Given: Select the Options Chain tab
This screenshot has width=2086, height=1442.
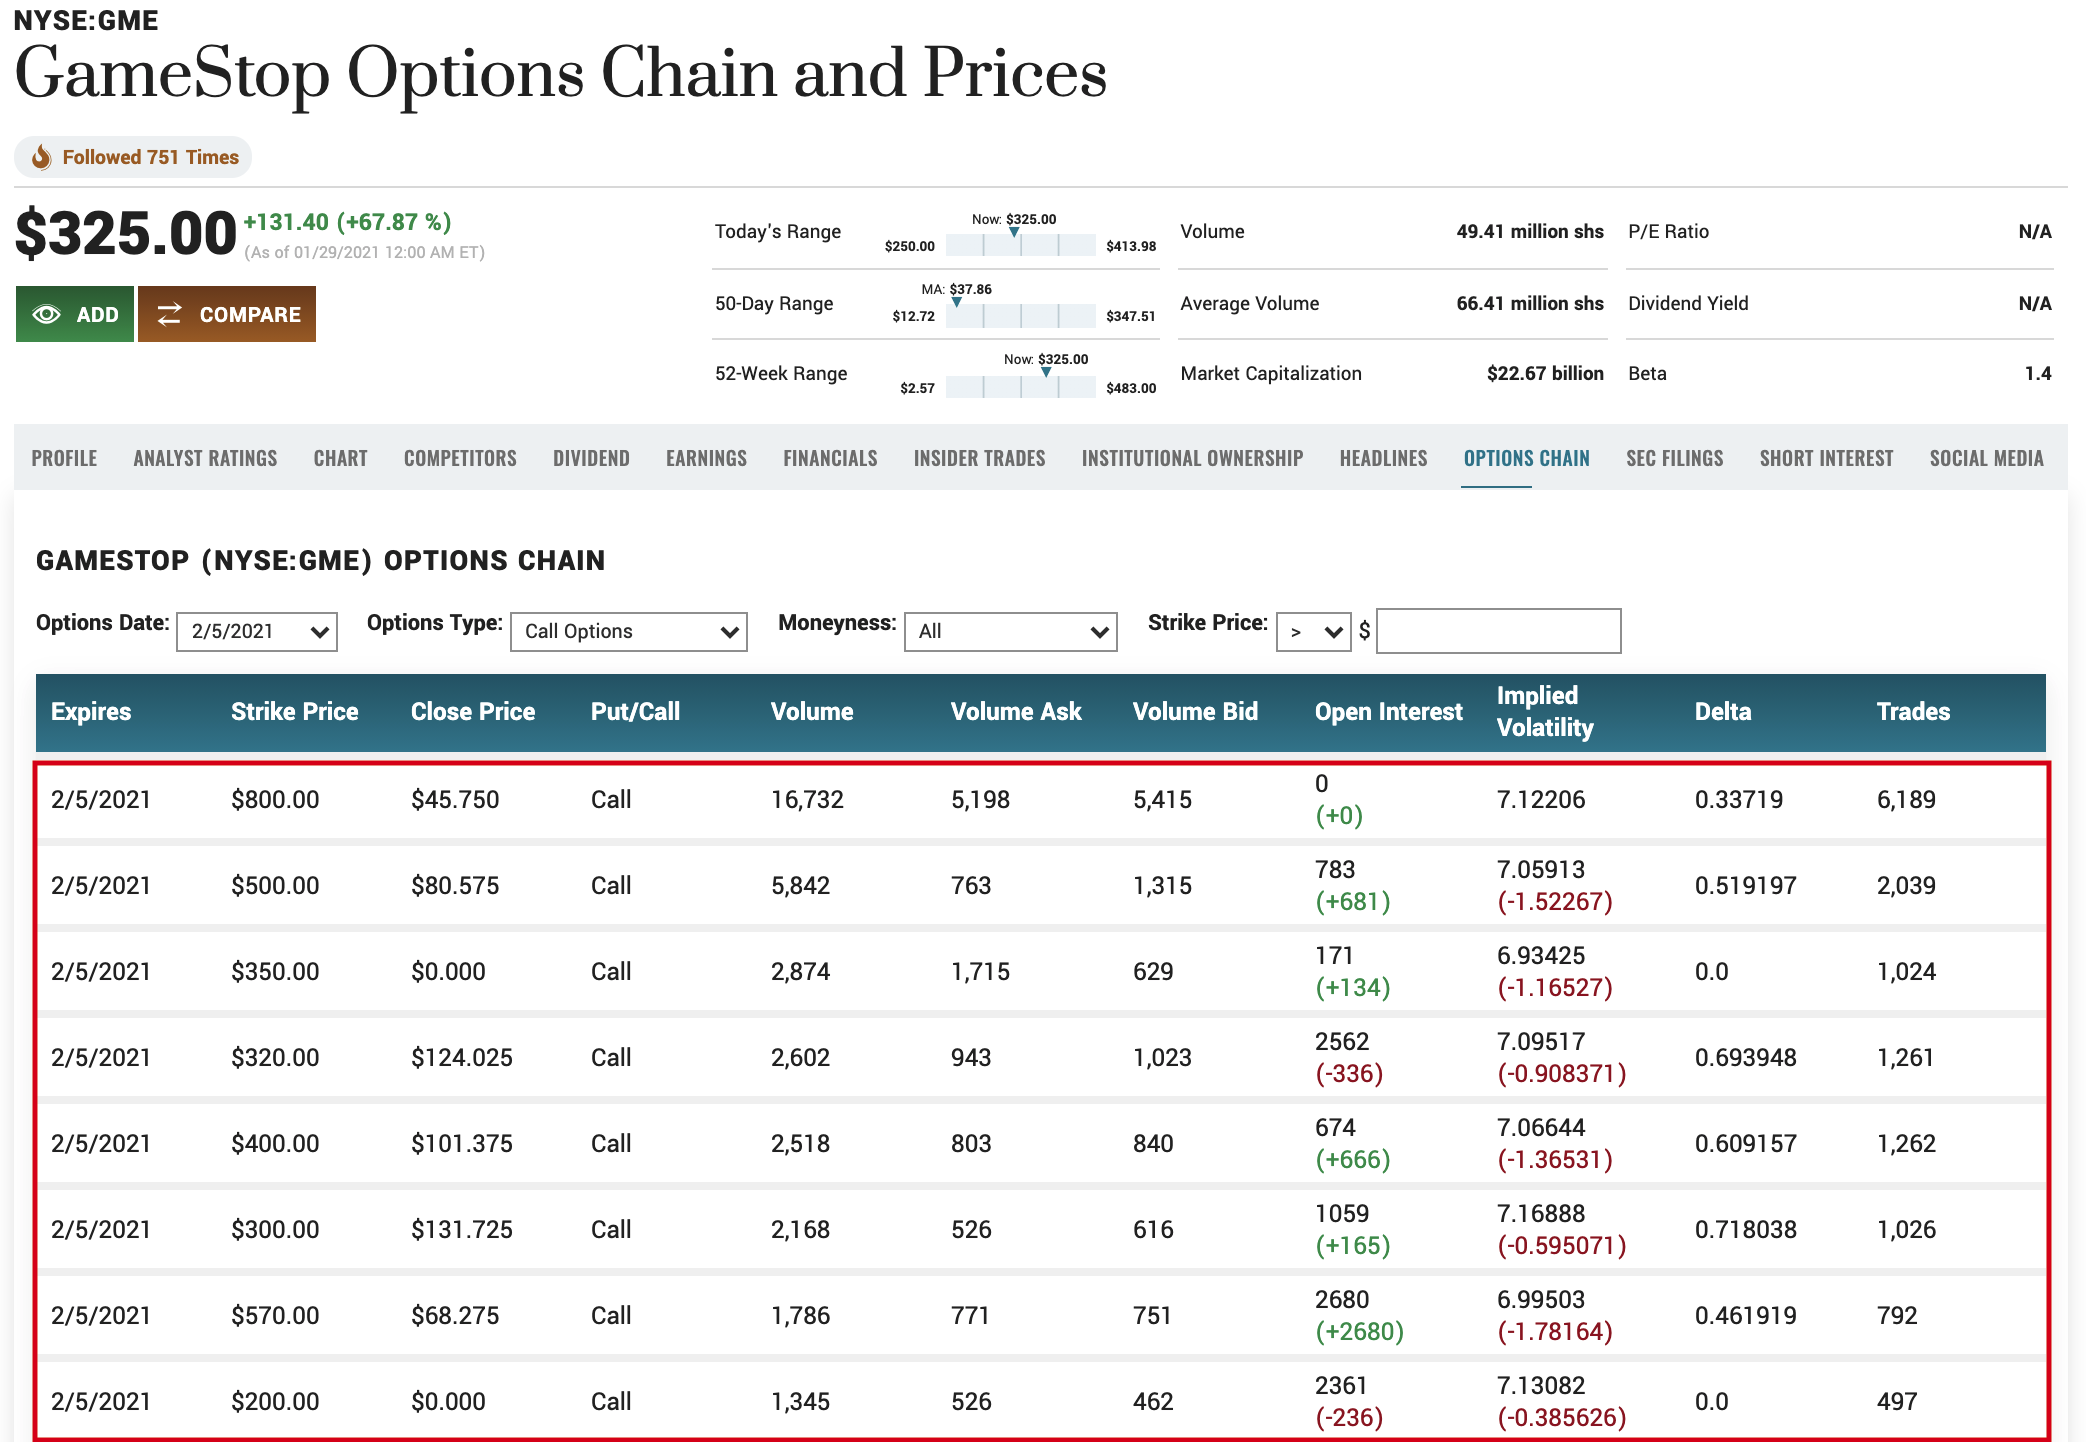Looking at the screenshot, I should (1526, 458).
